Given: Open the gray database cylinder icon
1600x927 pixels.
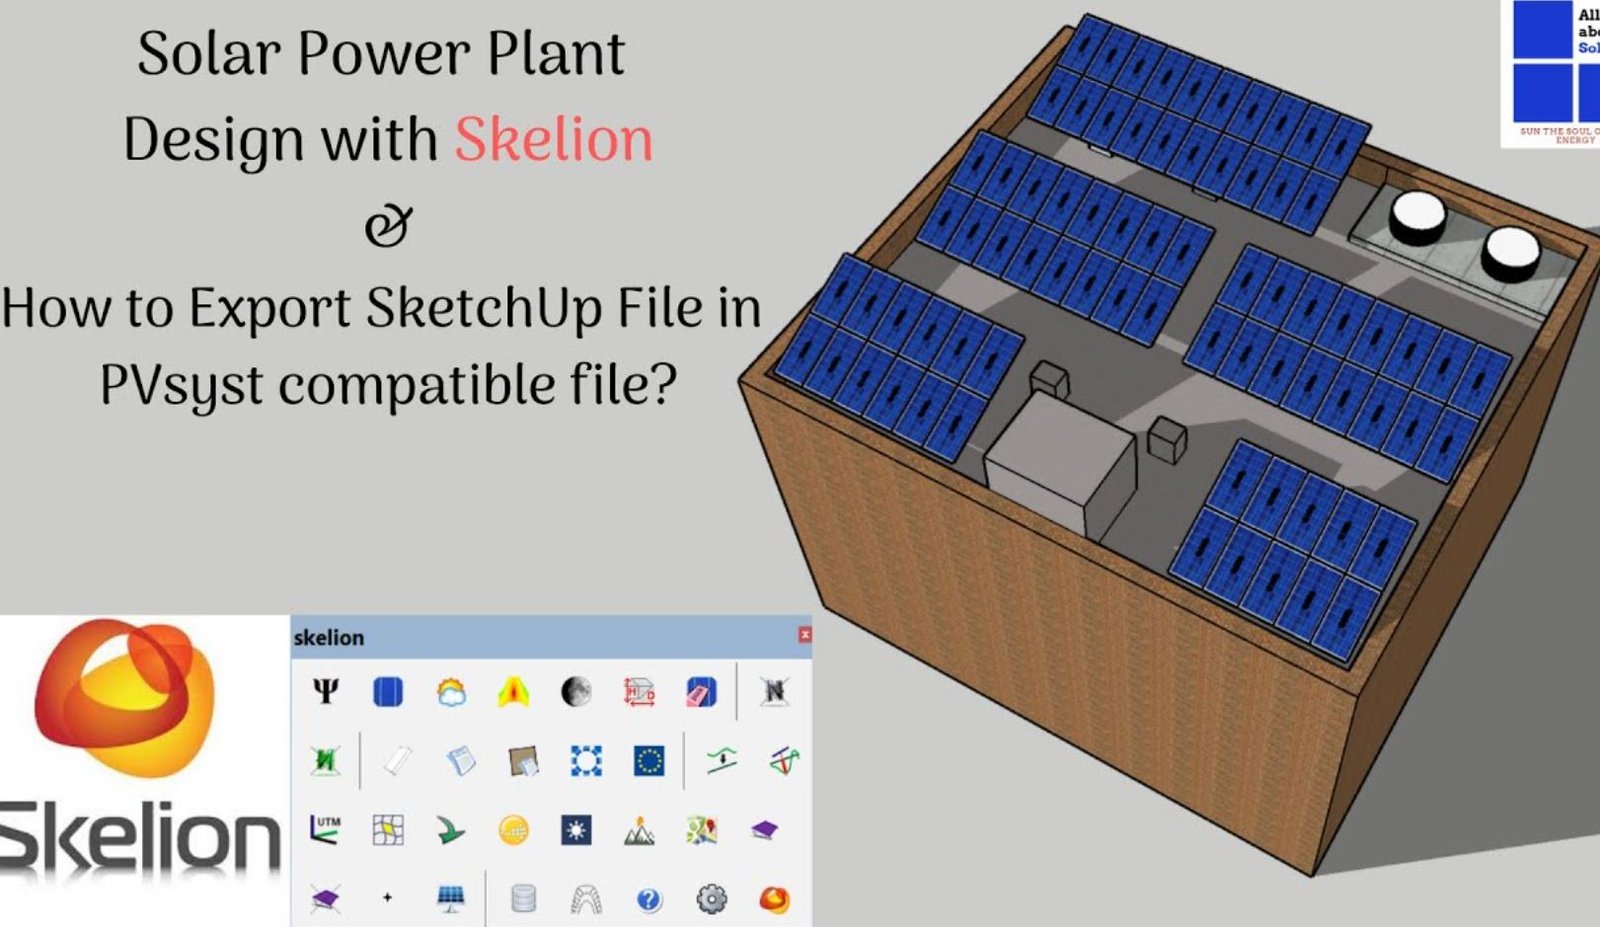Looking at the screenshot, I should 523,899.
